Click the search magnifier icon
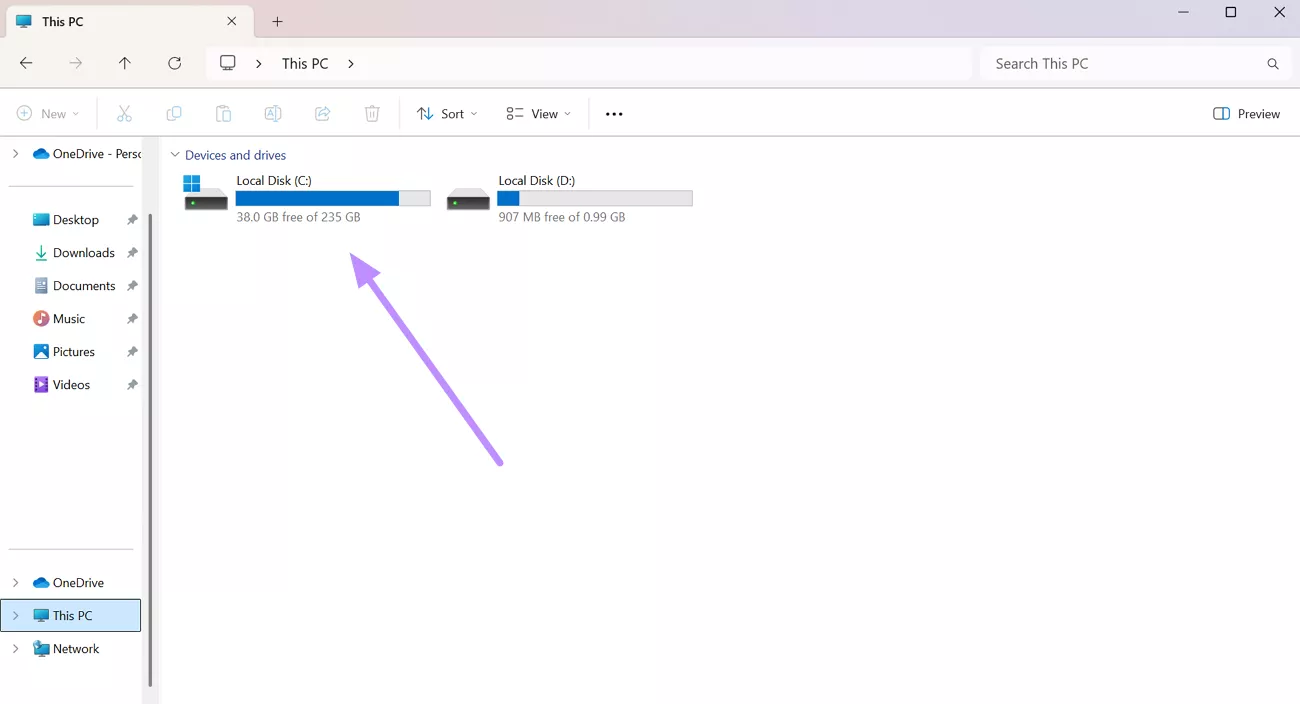1300x704 pixels. (1272, 63)
